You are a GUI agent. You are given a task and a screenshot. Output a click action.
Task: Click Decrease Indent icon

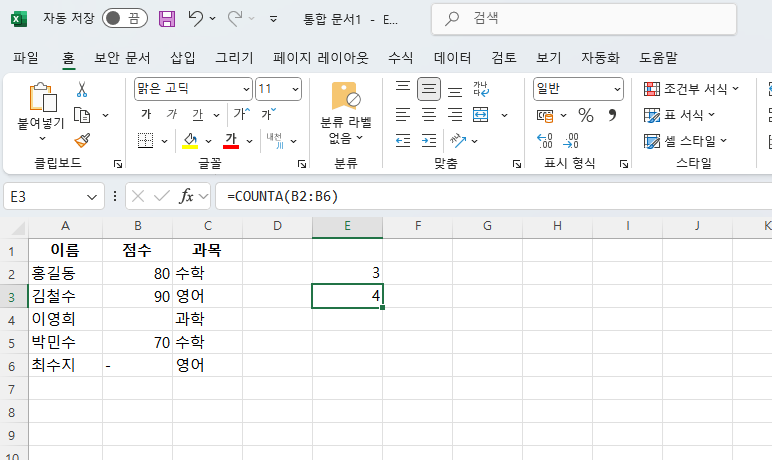403,141
